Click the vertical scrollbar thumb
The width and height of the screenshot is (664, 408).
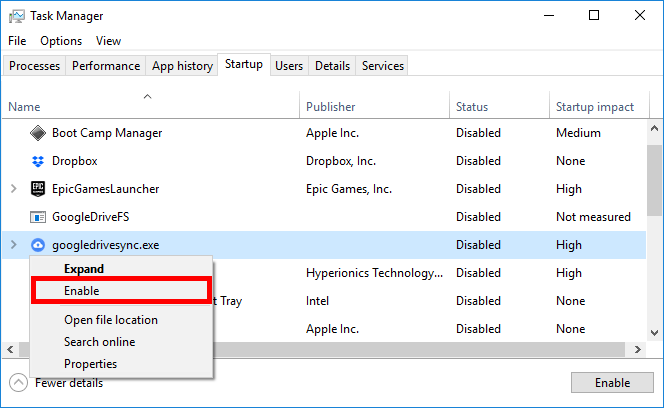point(654,181)
